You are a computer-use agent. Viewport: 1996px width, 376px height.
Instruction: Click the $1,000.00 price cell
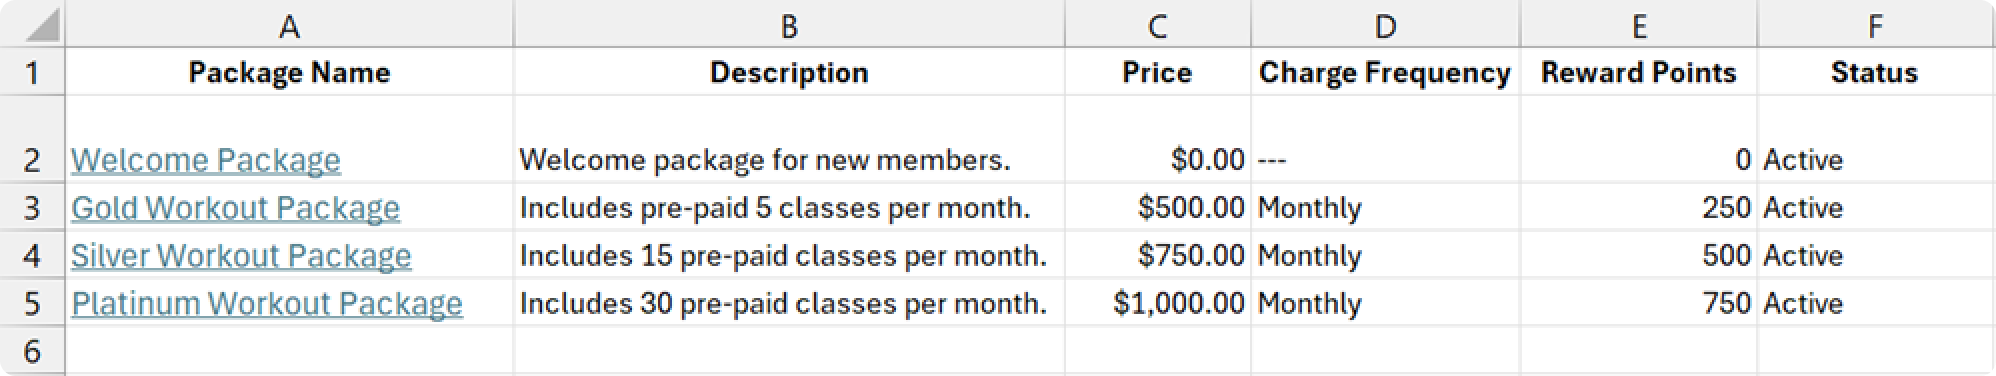coord(1157,304)
